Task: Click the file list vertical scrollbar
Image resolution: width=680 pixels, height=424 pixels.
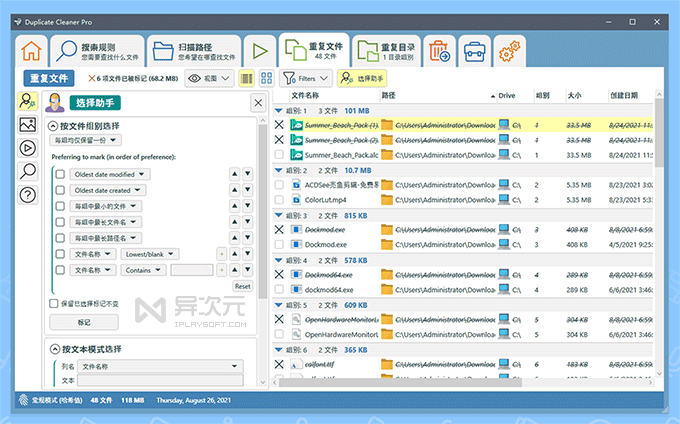Action: pos(659,132)
